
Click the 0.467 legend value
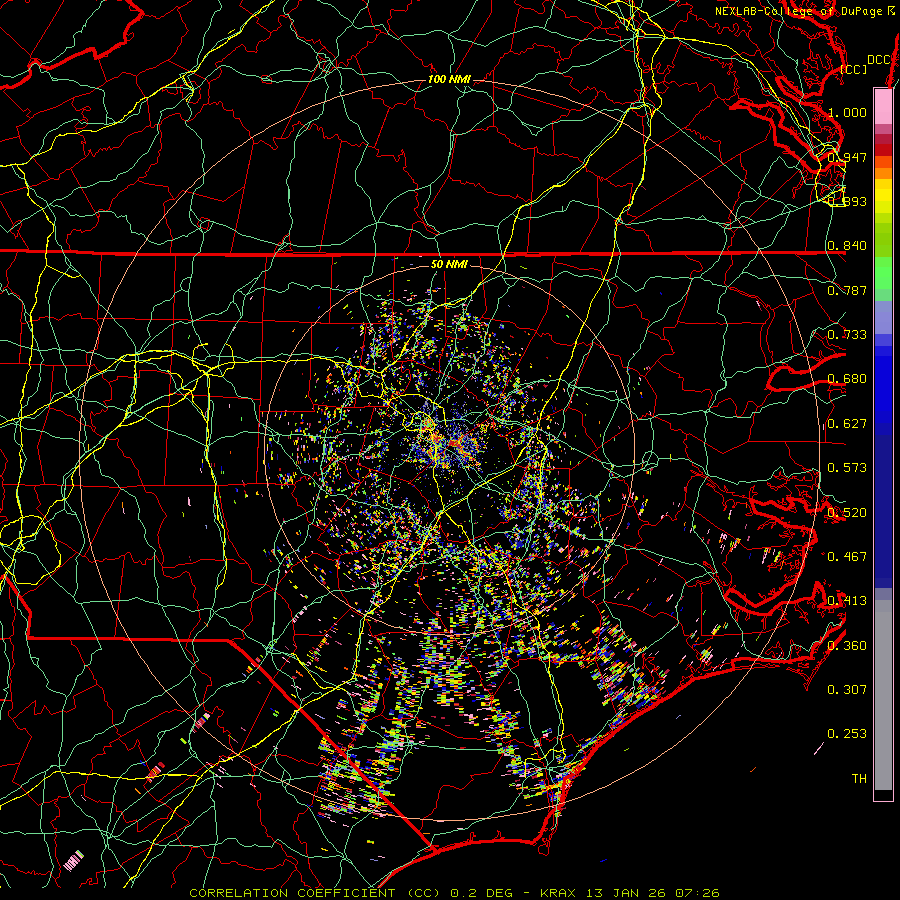point(847,557)
